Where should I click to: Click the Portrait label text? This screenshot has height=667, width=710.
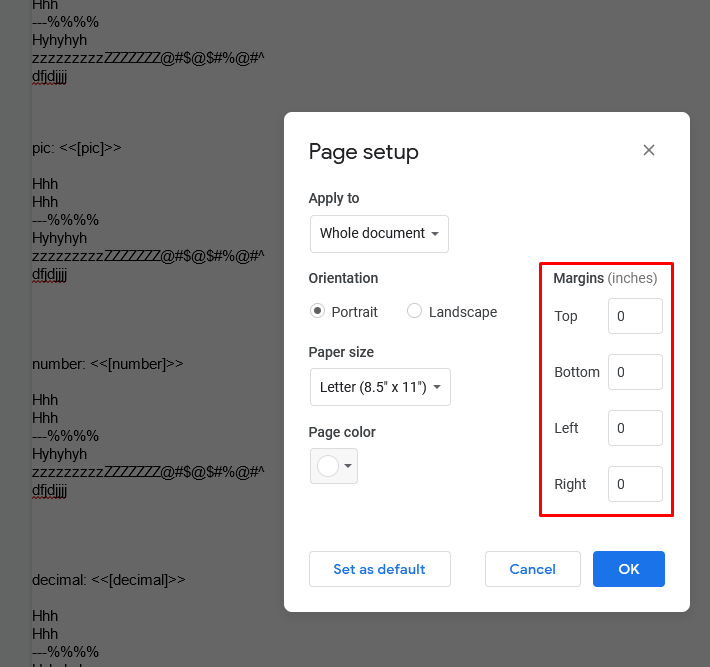[354, 312]
